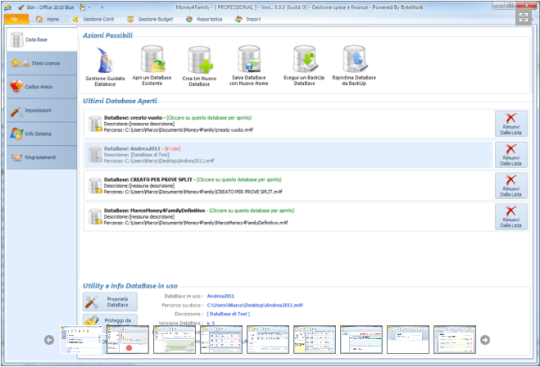Open Impostazioni sidebar item
Screen dimensions: 540x367
42,110
